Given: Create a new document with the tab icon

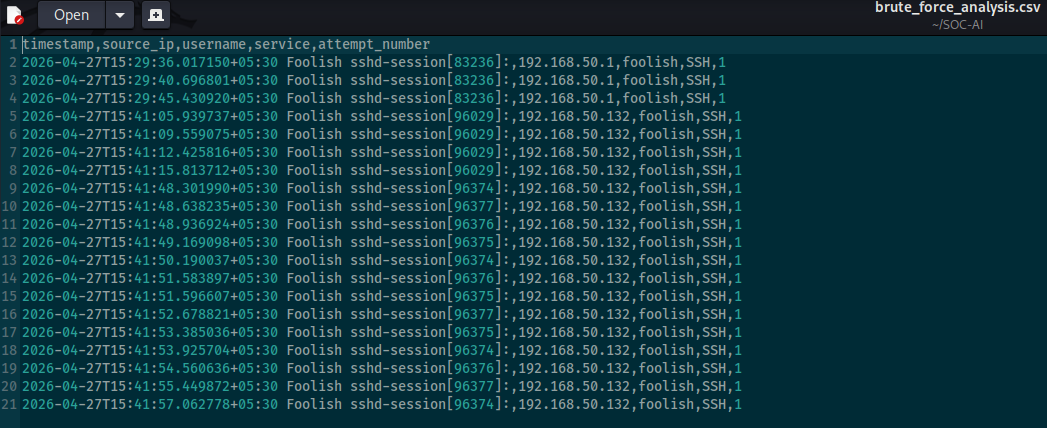Looking at the screenshot, I should 156,15.
